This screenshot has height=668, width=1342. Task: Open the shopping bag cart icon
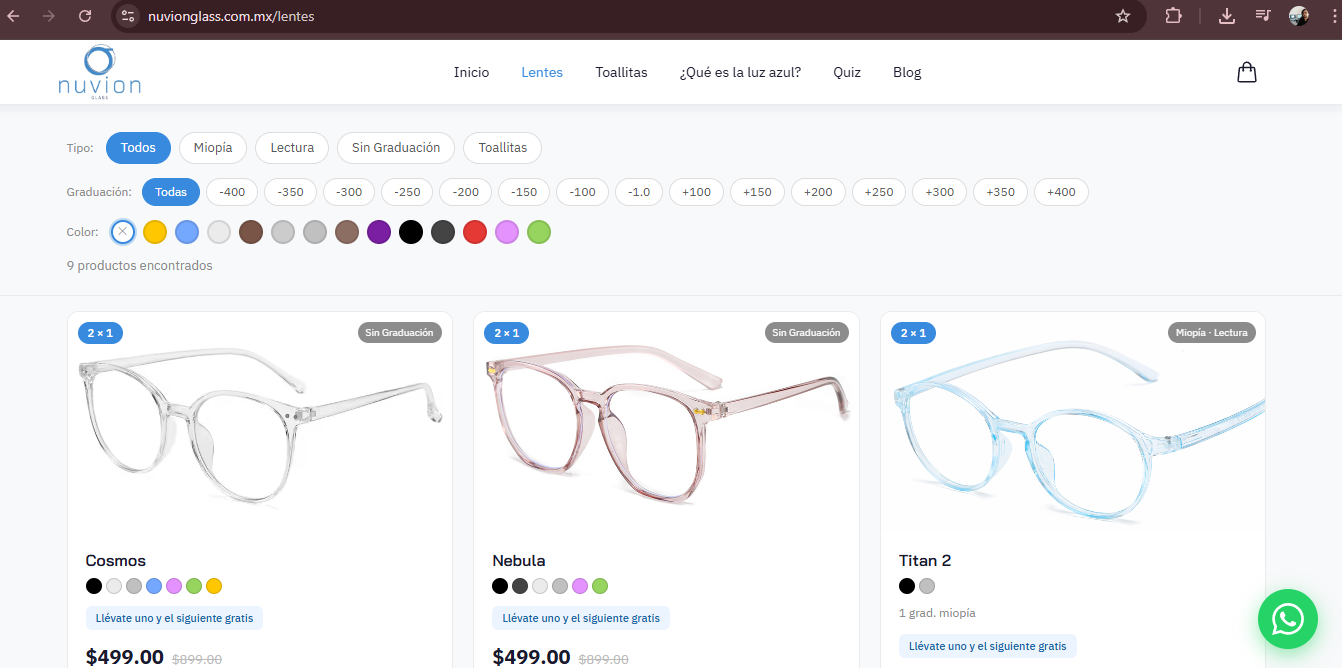point(1246,72)
